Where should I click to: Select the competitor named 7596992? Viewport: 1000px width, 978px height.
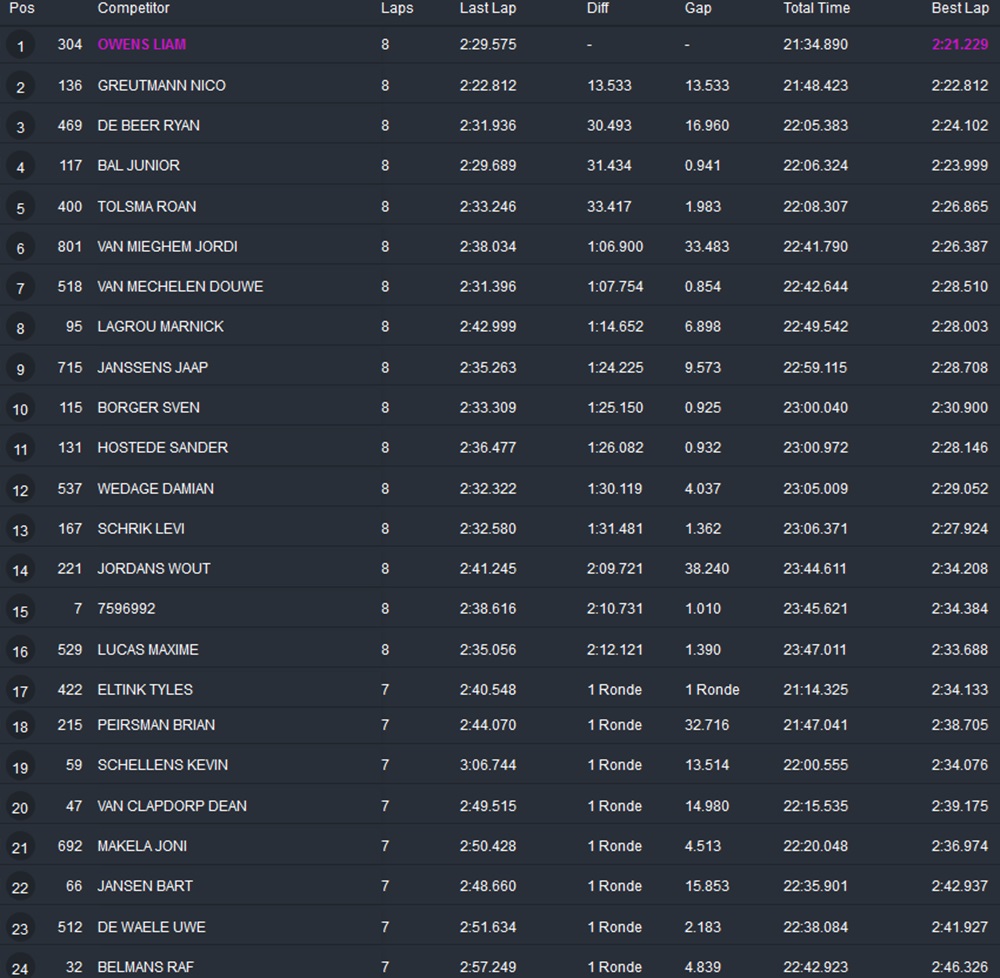(x=126, y=608)
